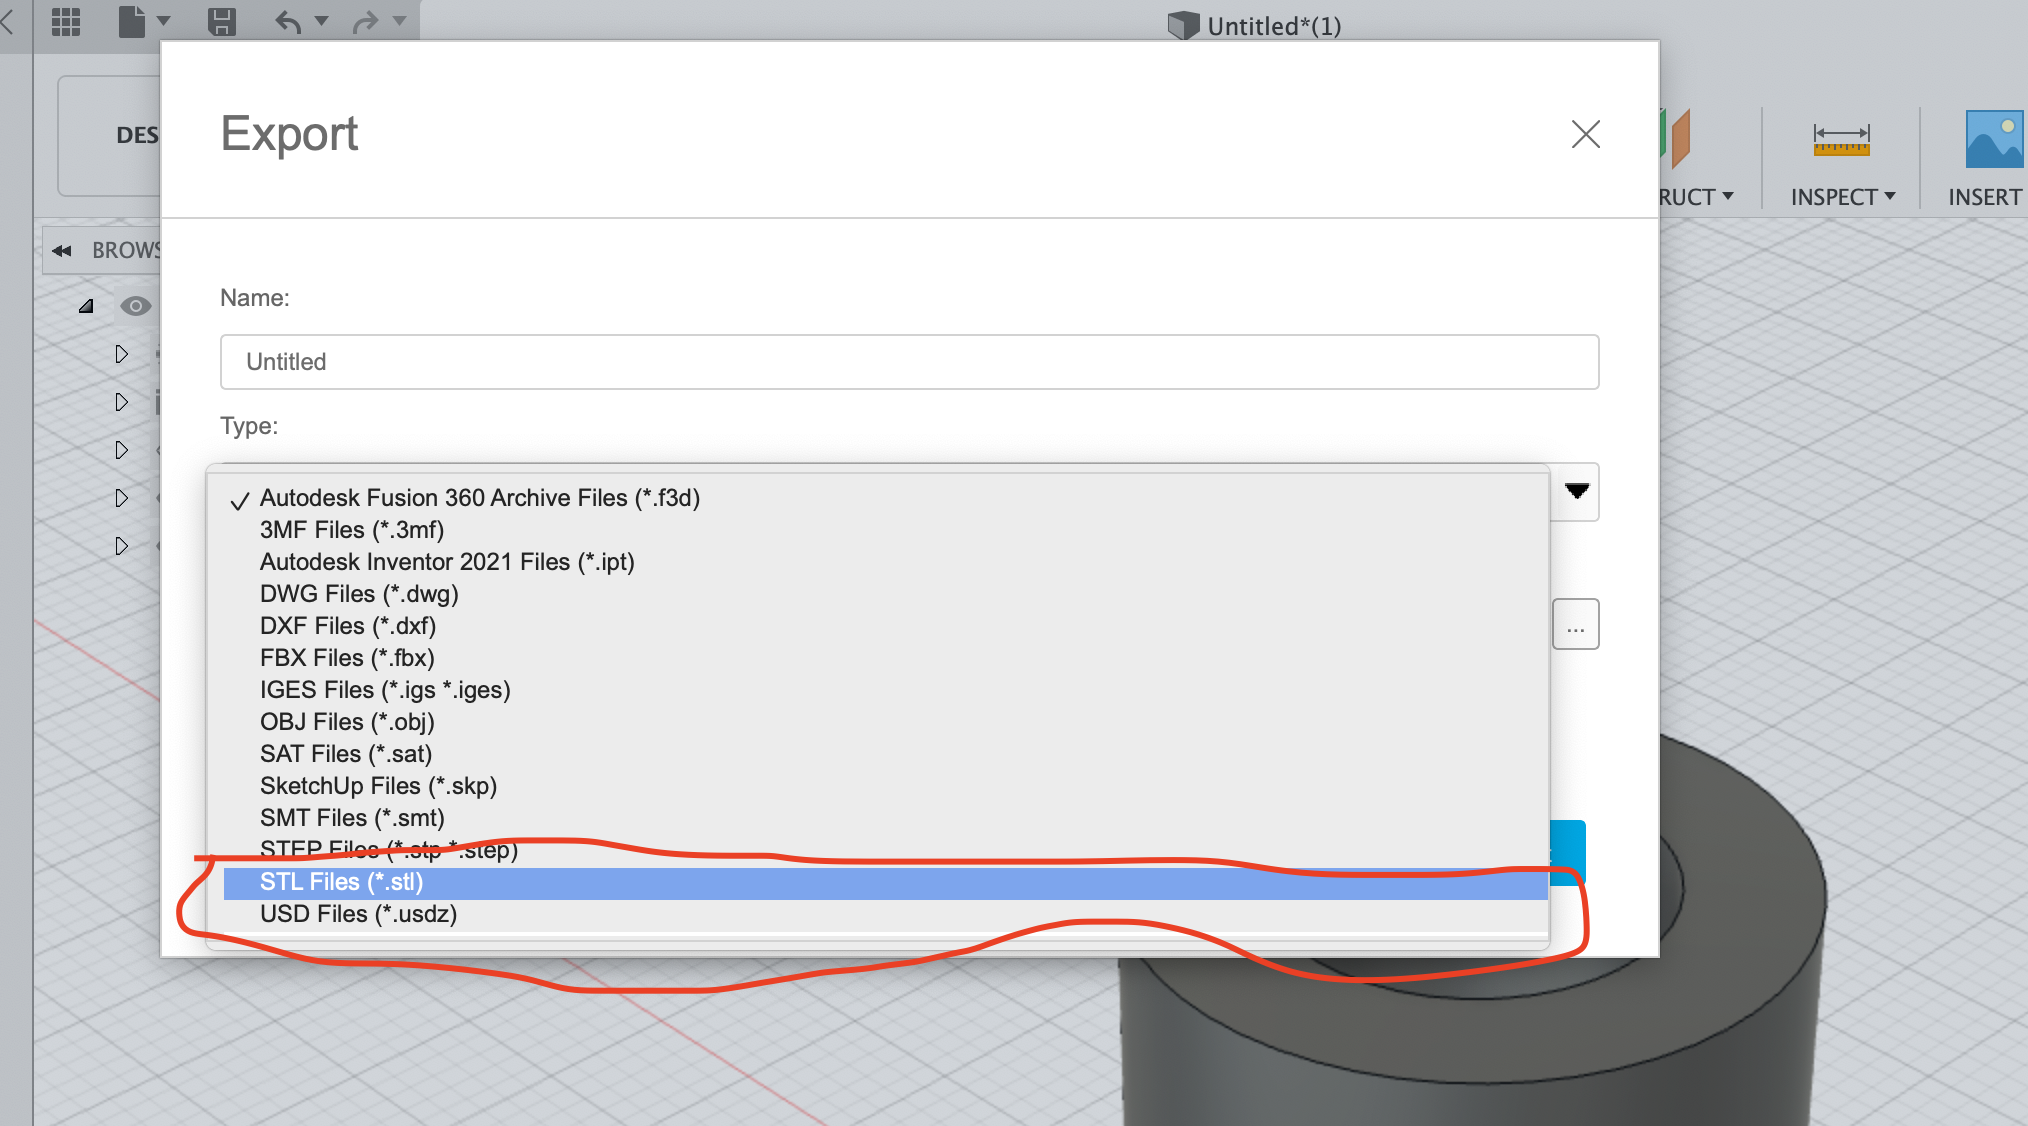The image size is (2028, 1126).
Task: Expand the first Browser tree item
Action: (x=121, y=354)
